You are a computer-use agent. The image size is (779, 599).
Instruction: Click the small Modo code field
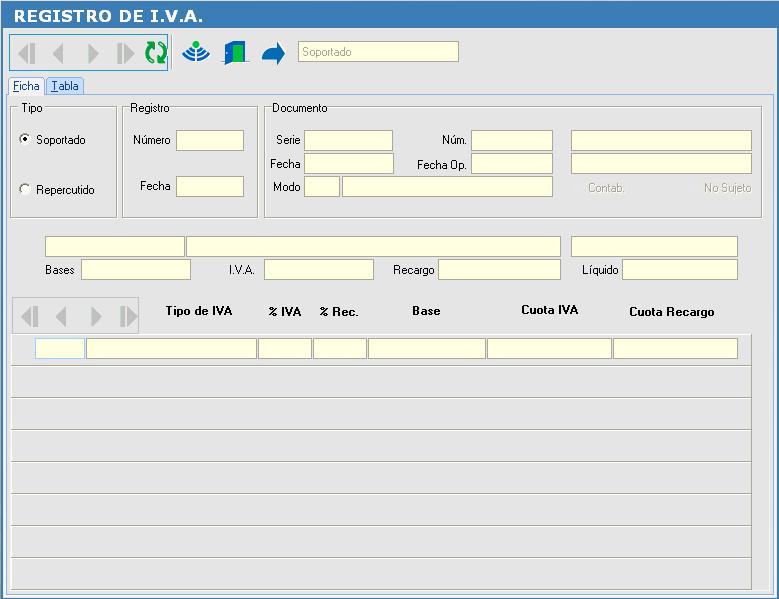click(x=322, y=186)
